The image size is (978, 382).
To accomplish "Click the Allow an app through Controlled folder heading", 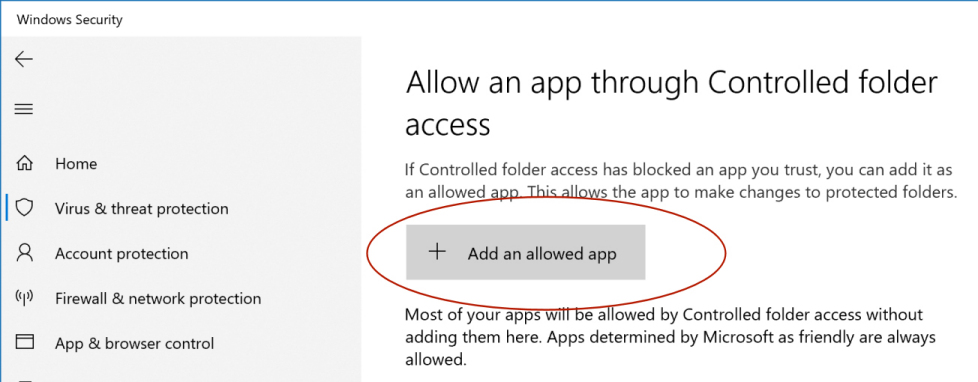I will click(x=671, y=104).
